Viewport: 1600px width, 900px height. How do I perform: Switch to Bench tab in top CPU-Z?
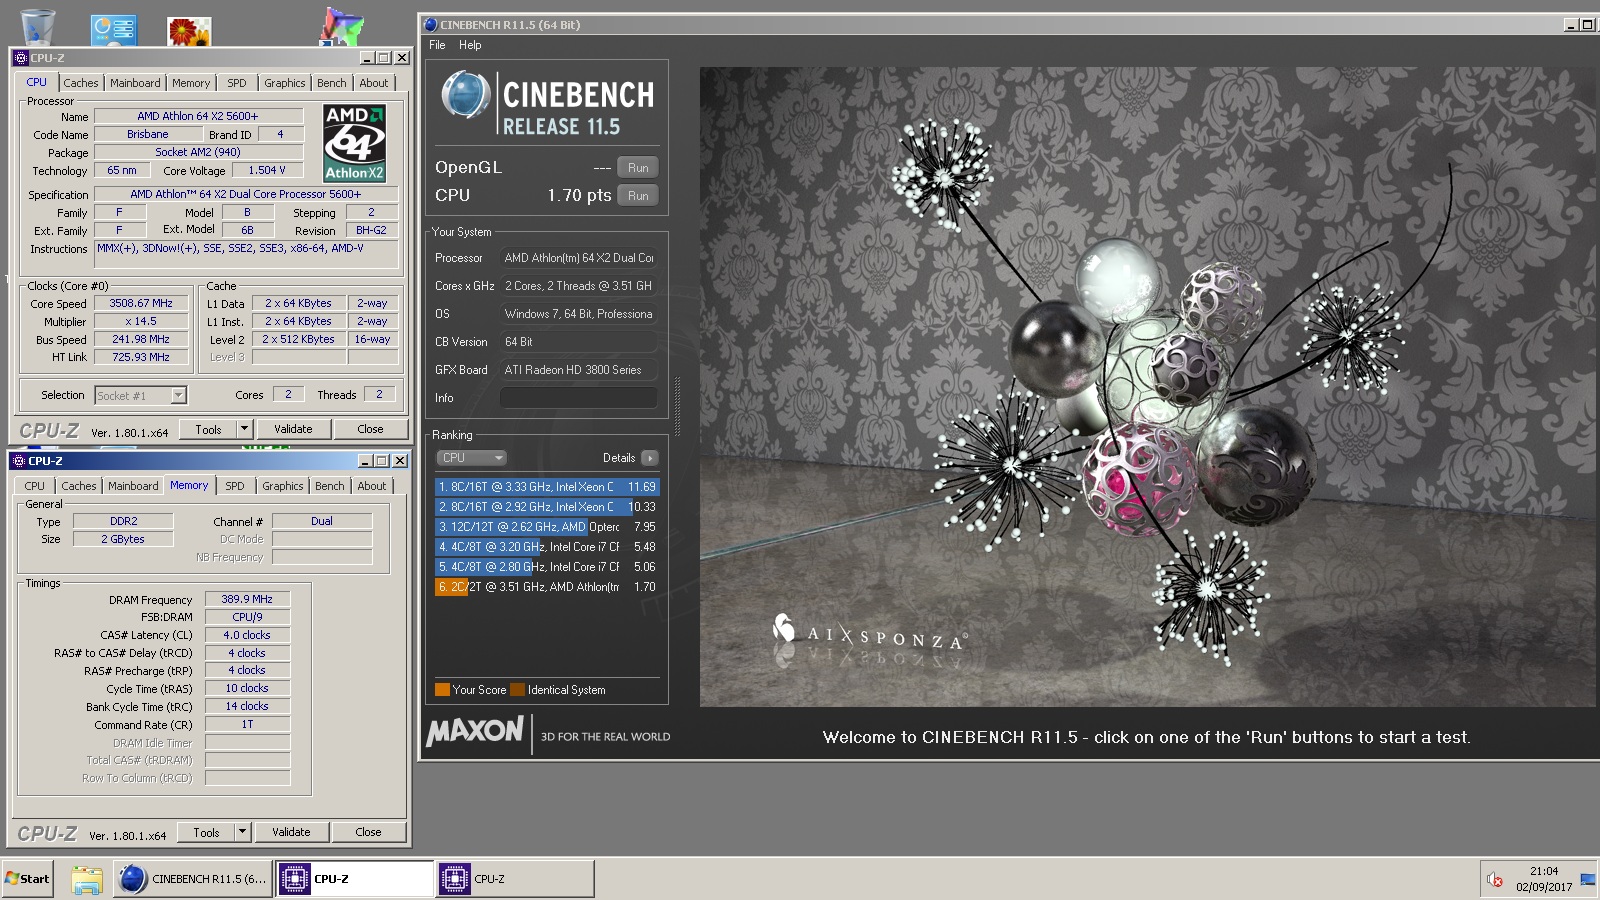[x=332, y=83]
